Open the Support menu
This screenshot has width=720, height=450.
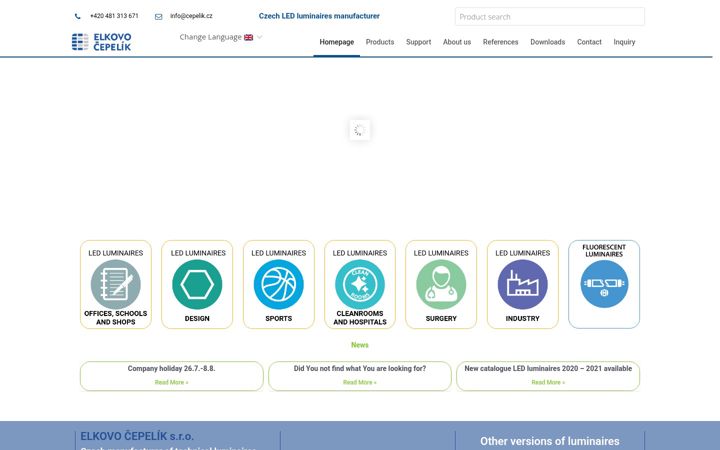pos(418,42)
